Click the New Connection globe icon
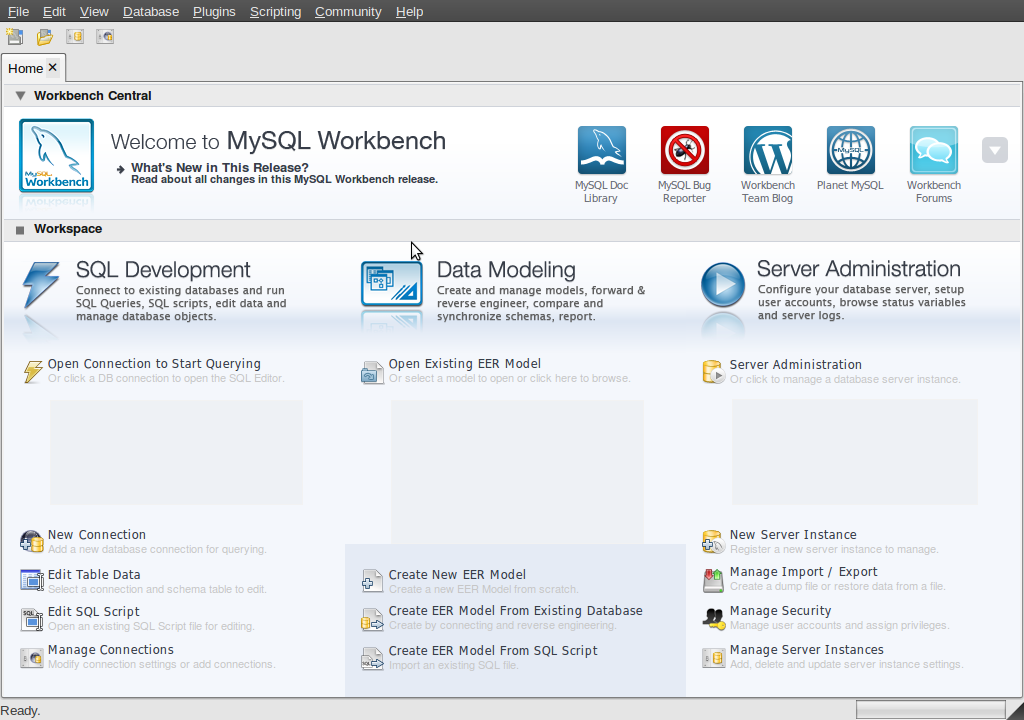 pyautogui.click(x=31, y=542)
